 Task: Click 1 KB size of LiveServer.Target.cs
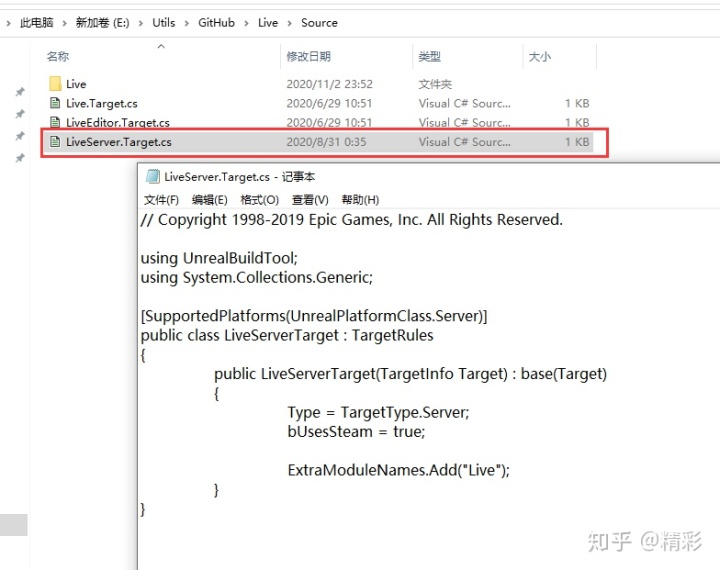click(x=577, y=142)
